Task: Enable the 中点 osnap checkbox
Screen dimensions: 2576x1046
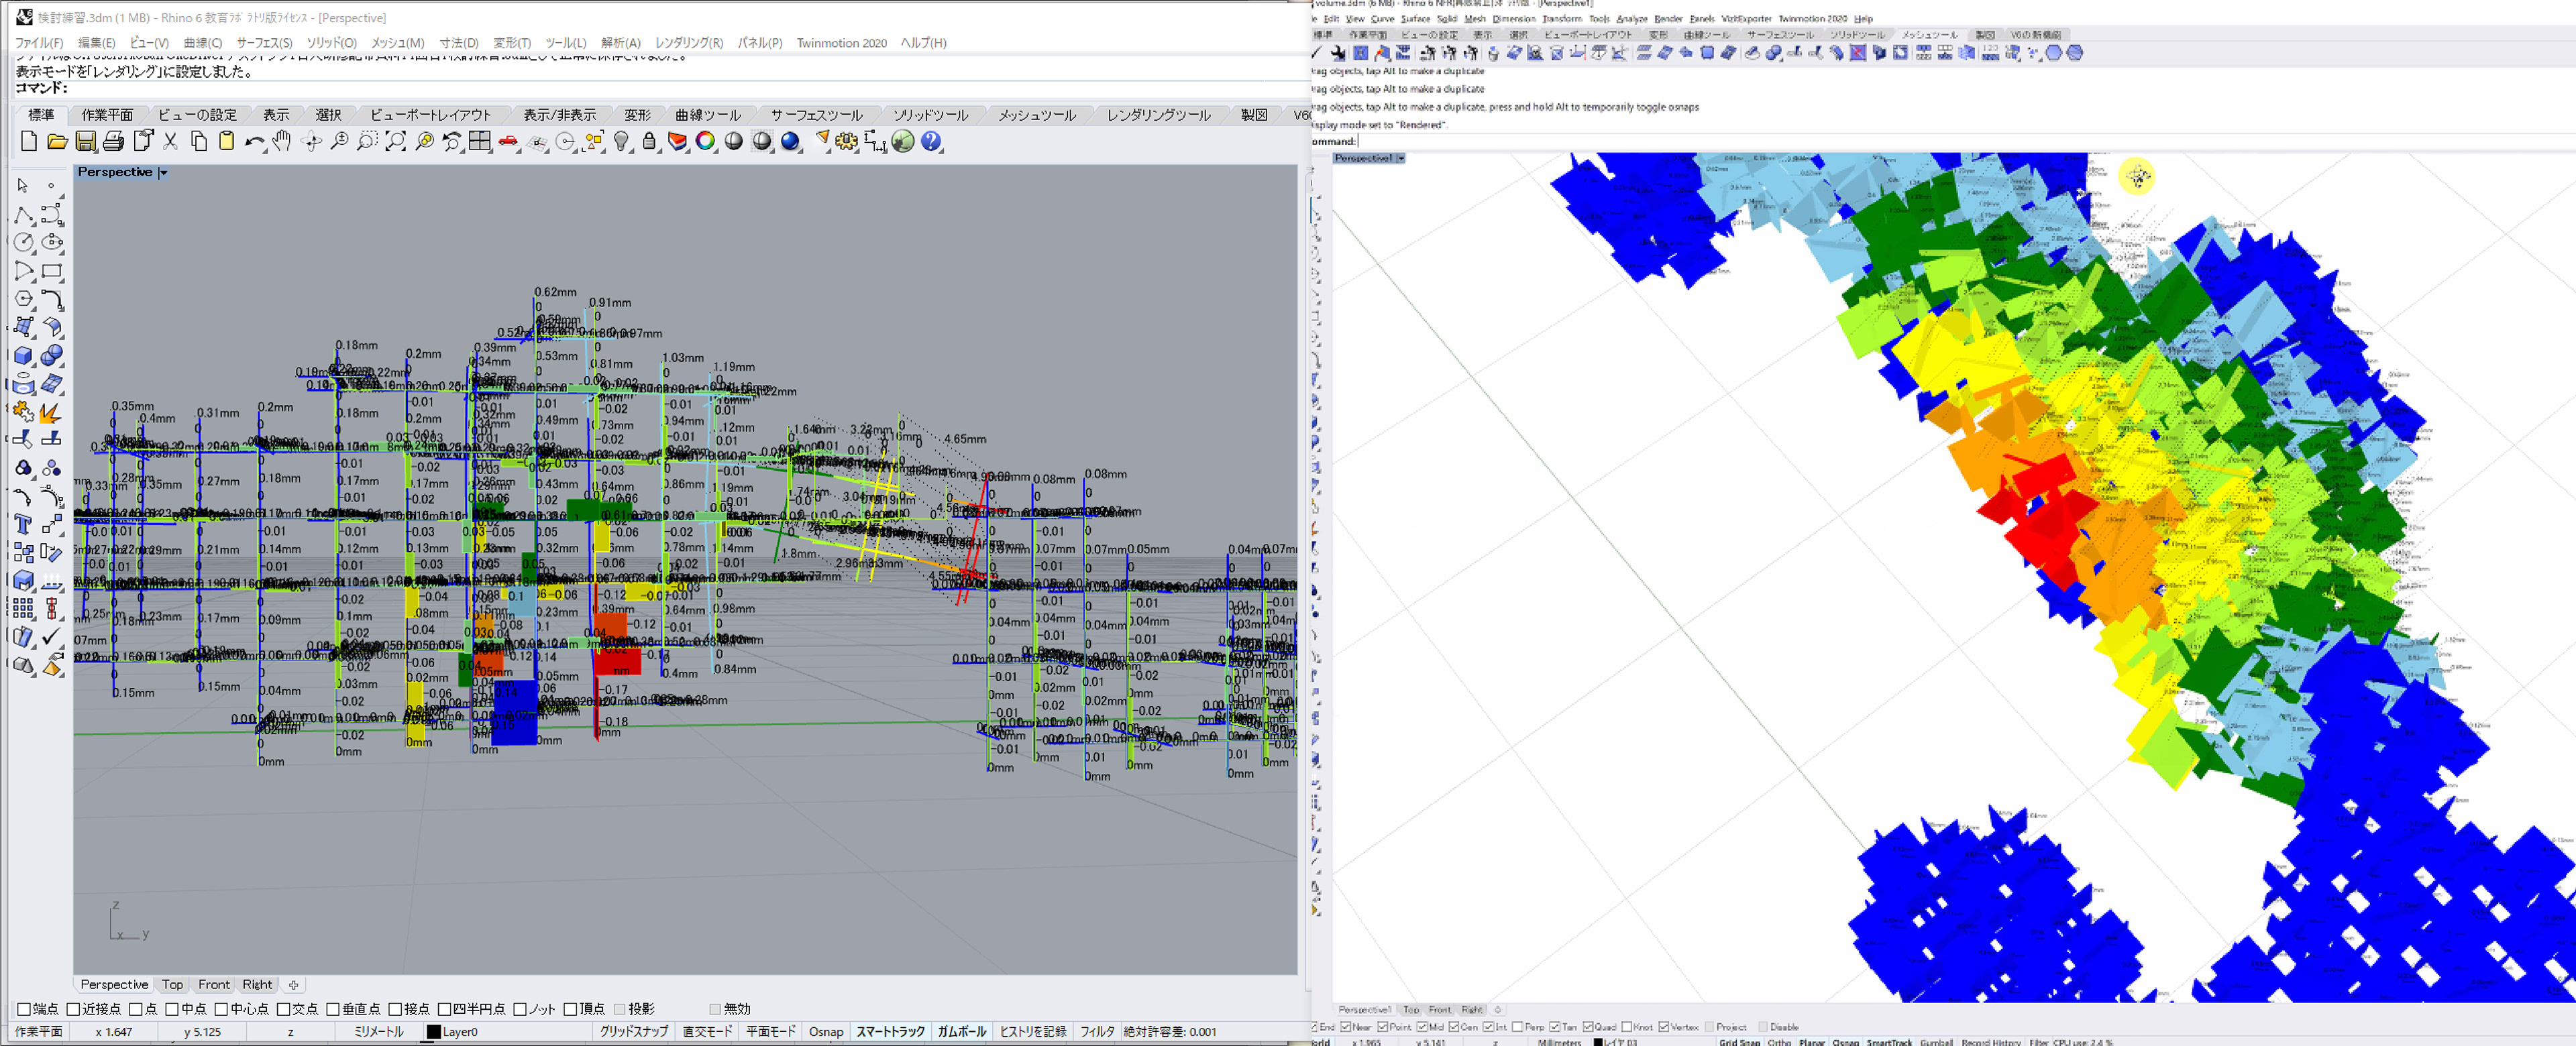Action: tap(172, 1009)
